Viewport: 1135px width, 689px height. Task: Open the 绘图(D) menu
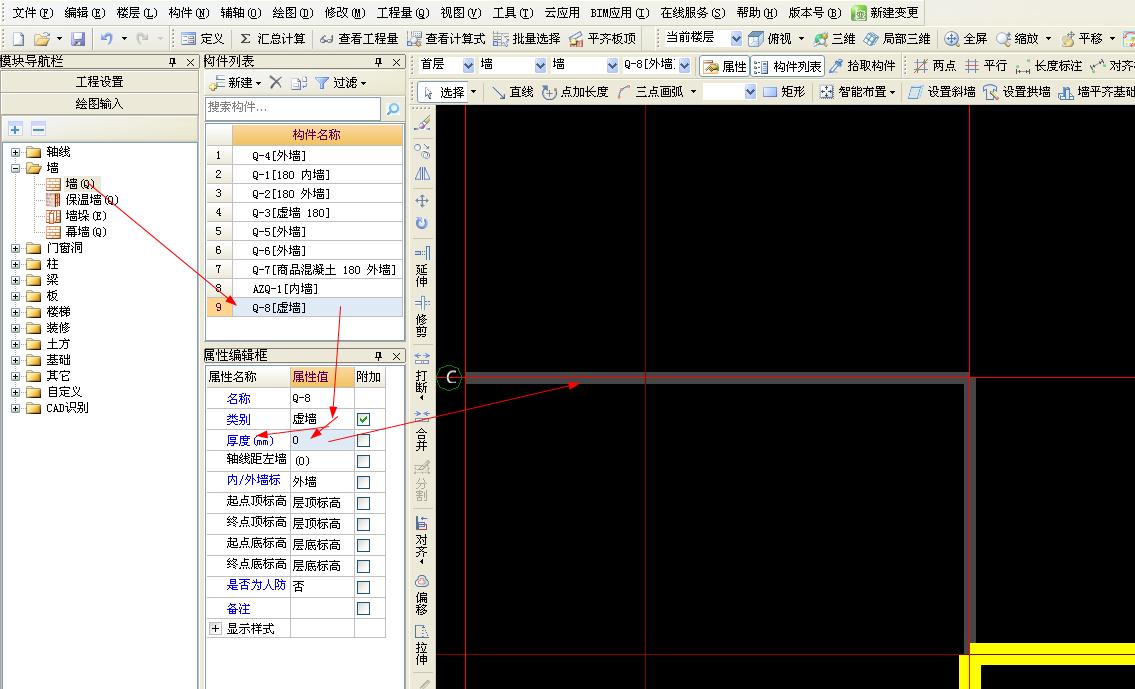[x=293, y=12]
